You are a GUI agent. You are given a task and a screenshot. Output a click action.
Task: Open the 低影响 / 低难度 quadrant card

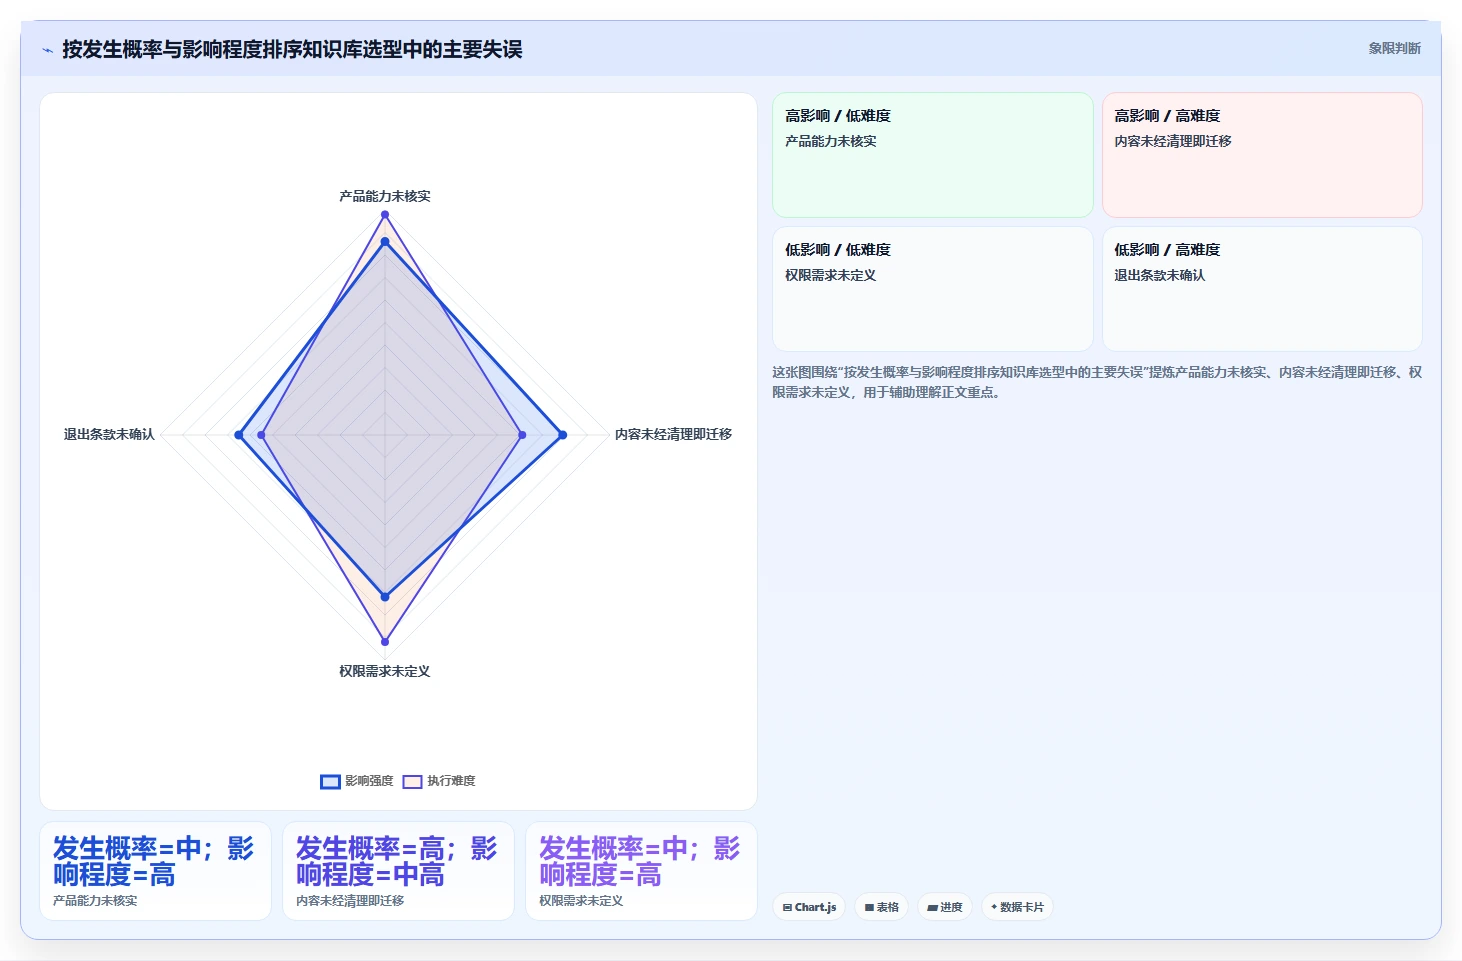click(x=933, y=289)
